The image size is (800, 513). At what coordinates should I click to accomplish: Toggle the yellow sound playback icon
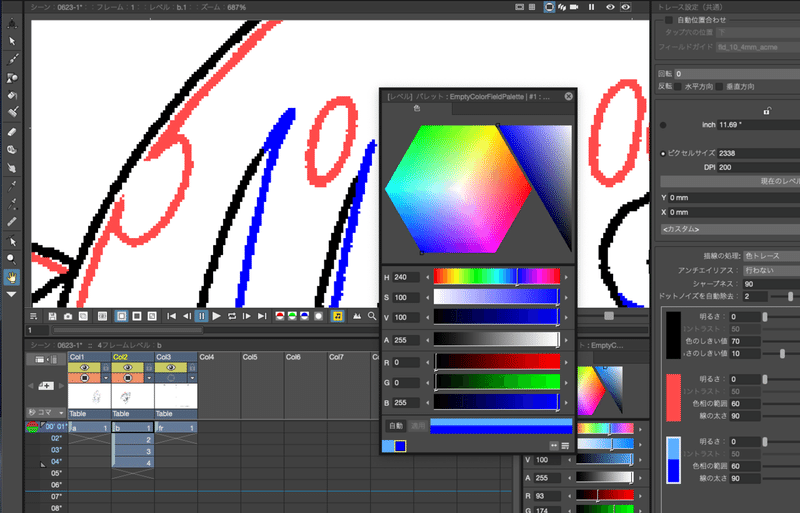point(338,316)
